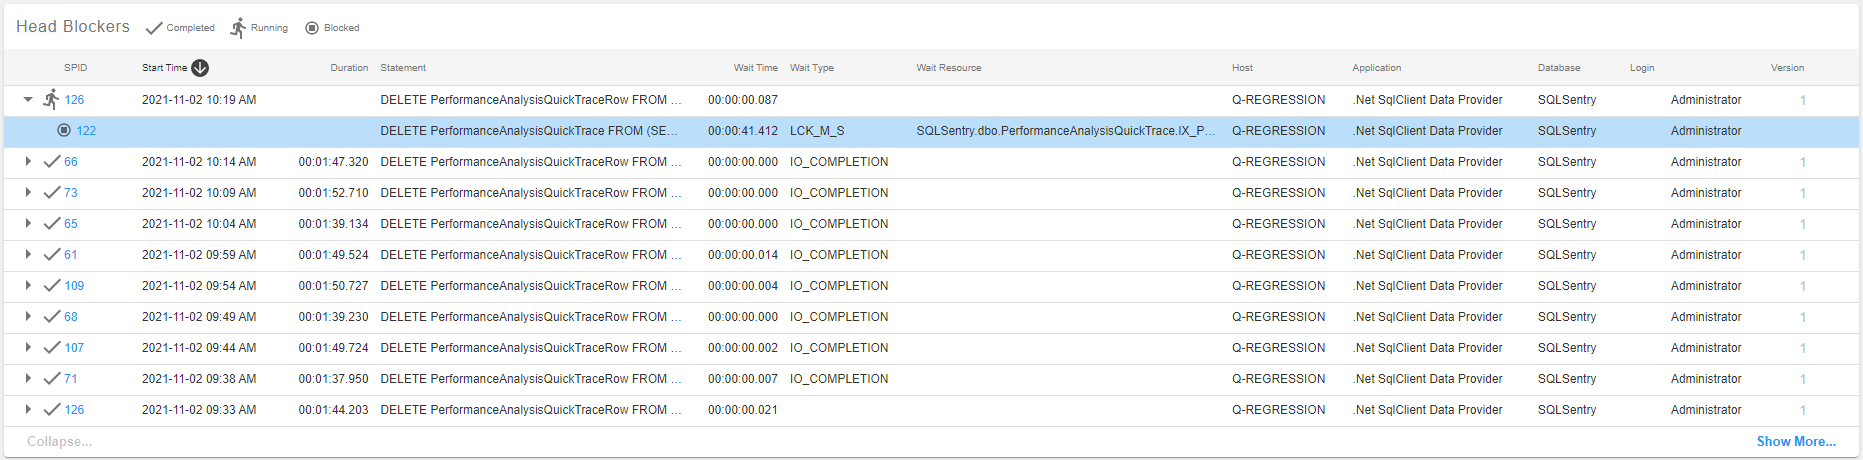Open SPID 107 link
Screen dimensions: 1863x460
tap(74, 347)
